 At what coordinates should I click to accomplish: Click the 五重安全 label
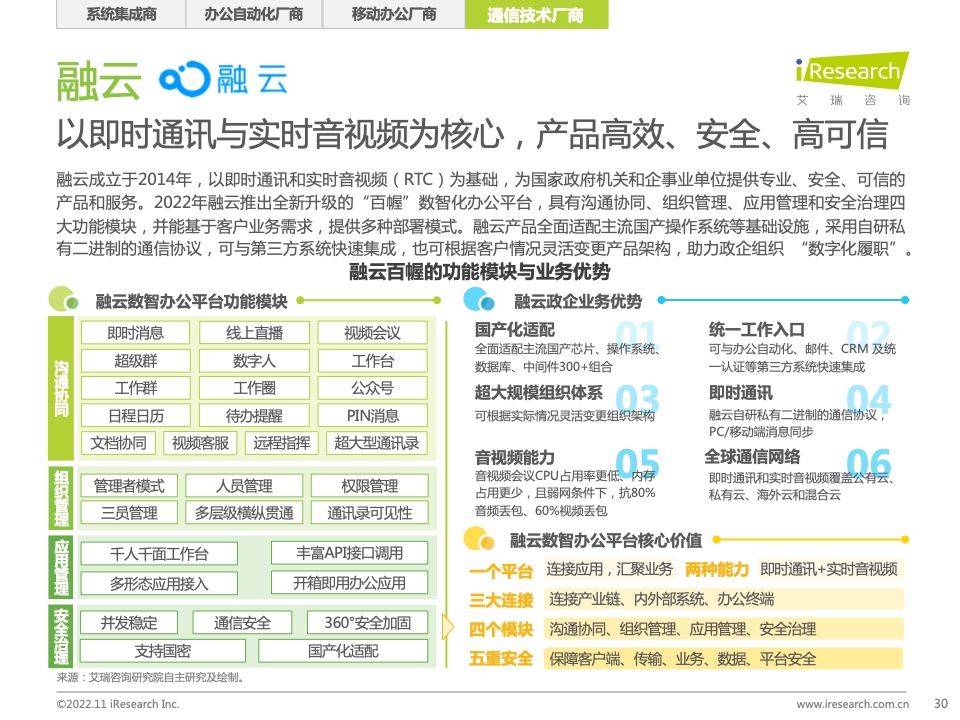(x=501, y=658)
